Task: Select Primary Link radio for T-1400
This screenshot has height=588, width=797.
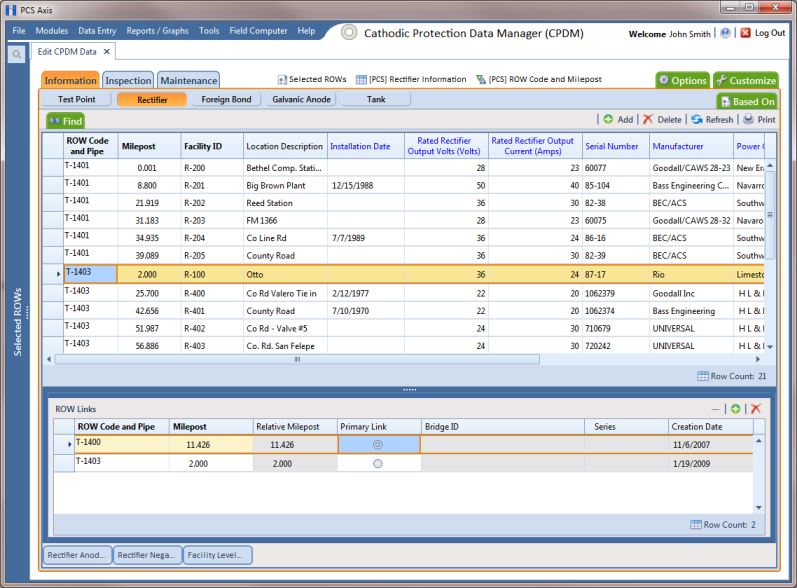Action: 378,445
